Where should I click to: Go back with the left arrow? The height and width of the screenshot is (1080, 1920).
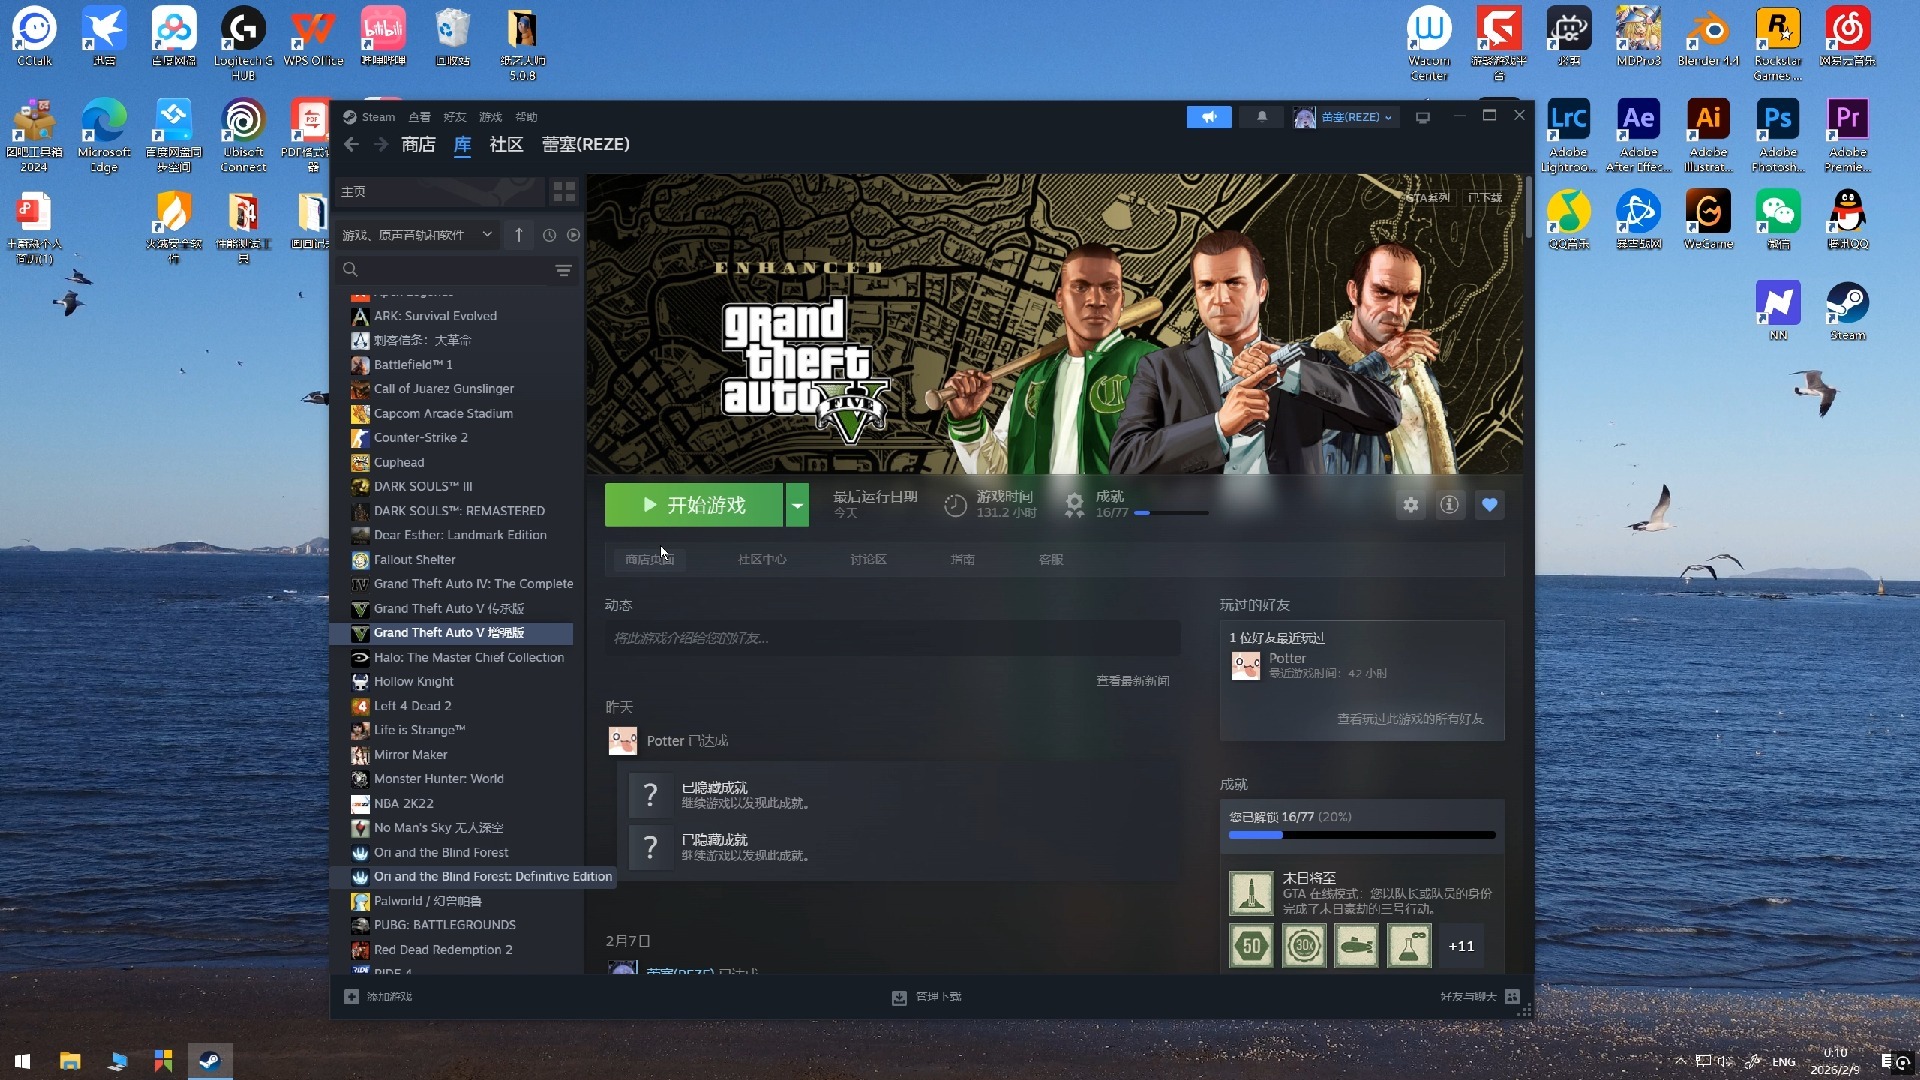(x=351, y=145)
